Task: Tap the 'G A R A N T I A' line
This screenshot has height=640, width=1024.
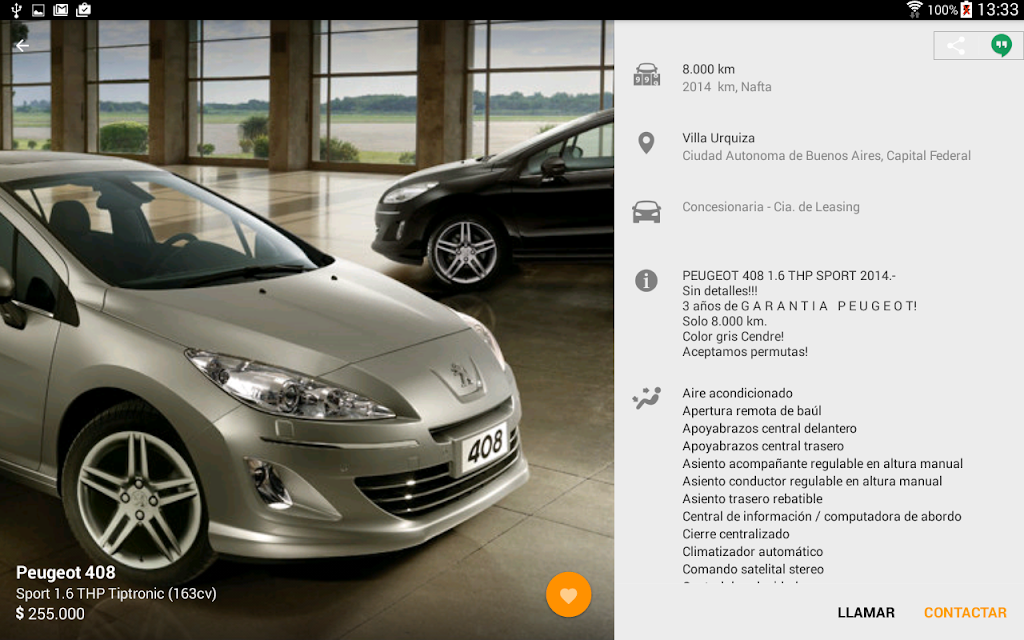Action: point(799,306)
